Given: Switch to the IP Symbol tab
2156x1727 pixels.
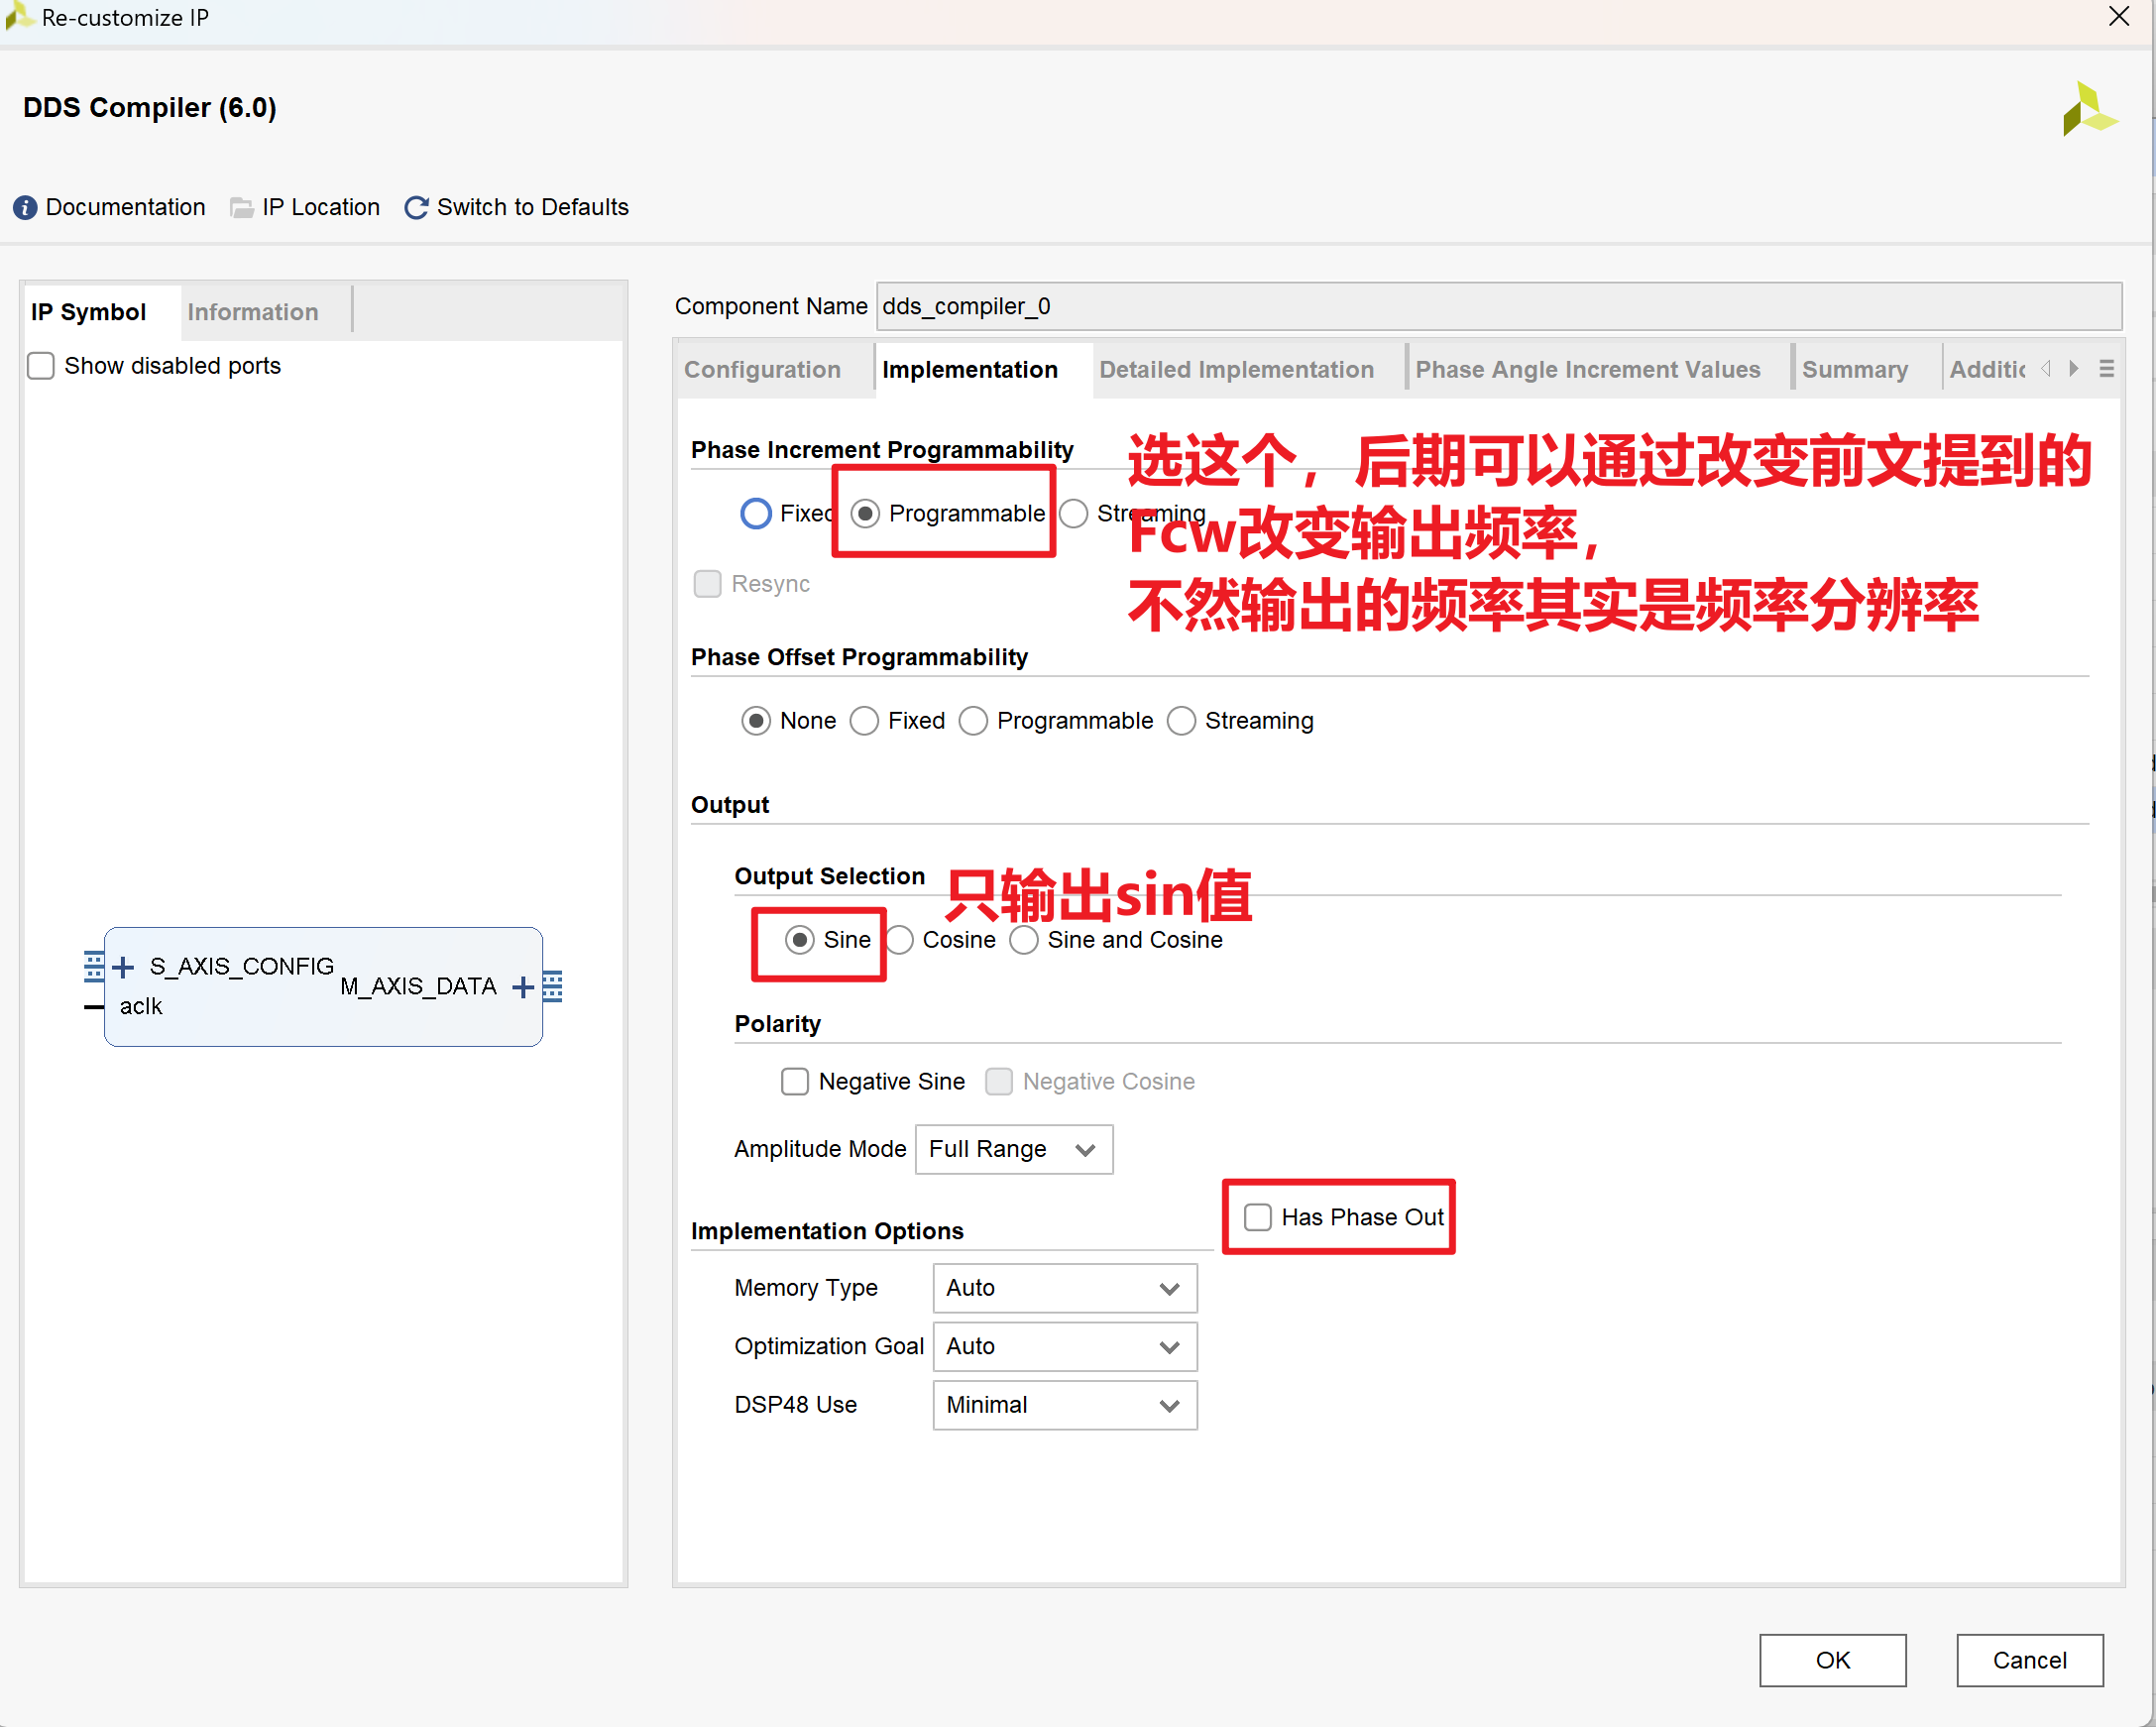Looking at the screenshot, I should click(x=89, y=312).
